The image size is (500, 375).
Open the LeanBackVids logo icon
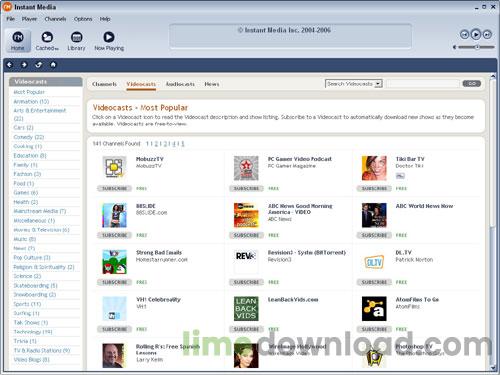click(x=246, y=309)
